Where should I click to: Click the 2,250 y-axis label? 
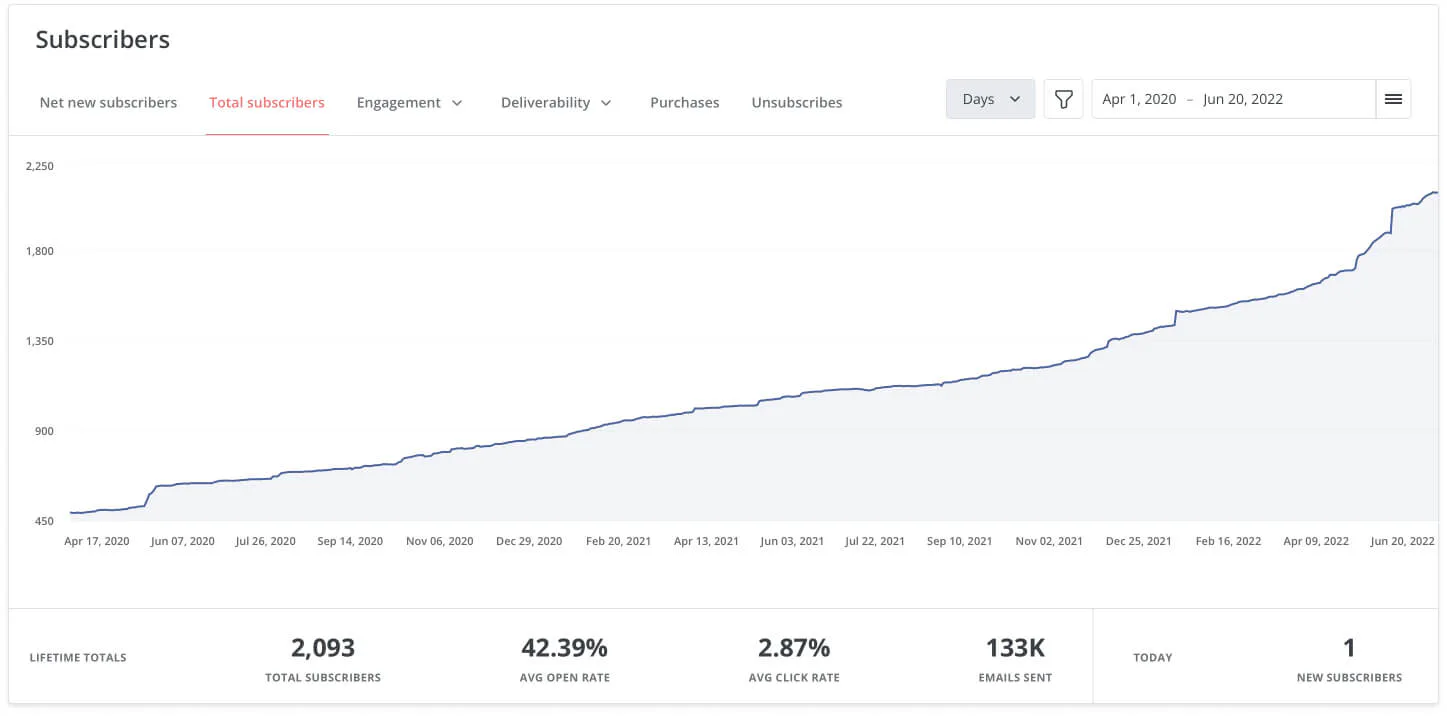[x=40, y=166]
